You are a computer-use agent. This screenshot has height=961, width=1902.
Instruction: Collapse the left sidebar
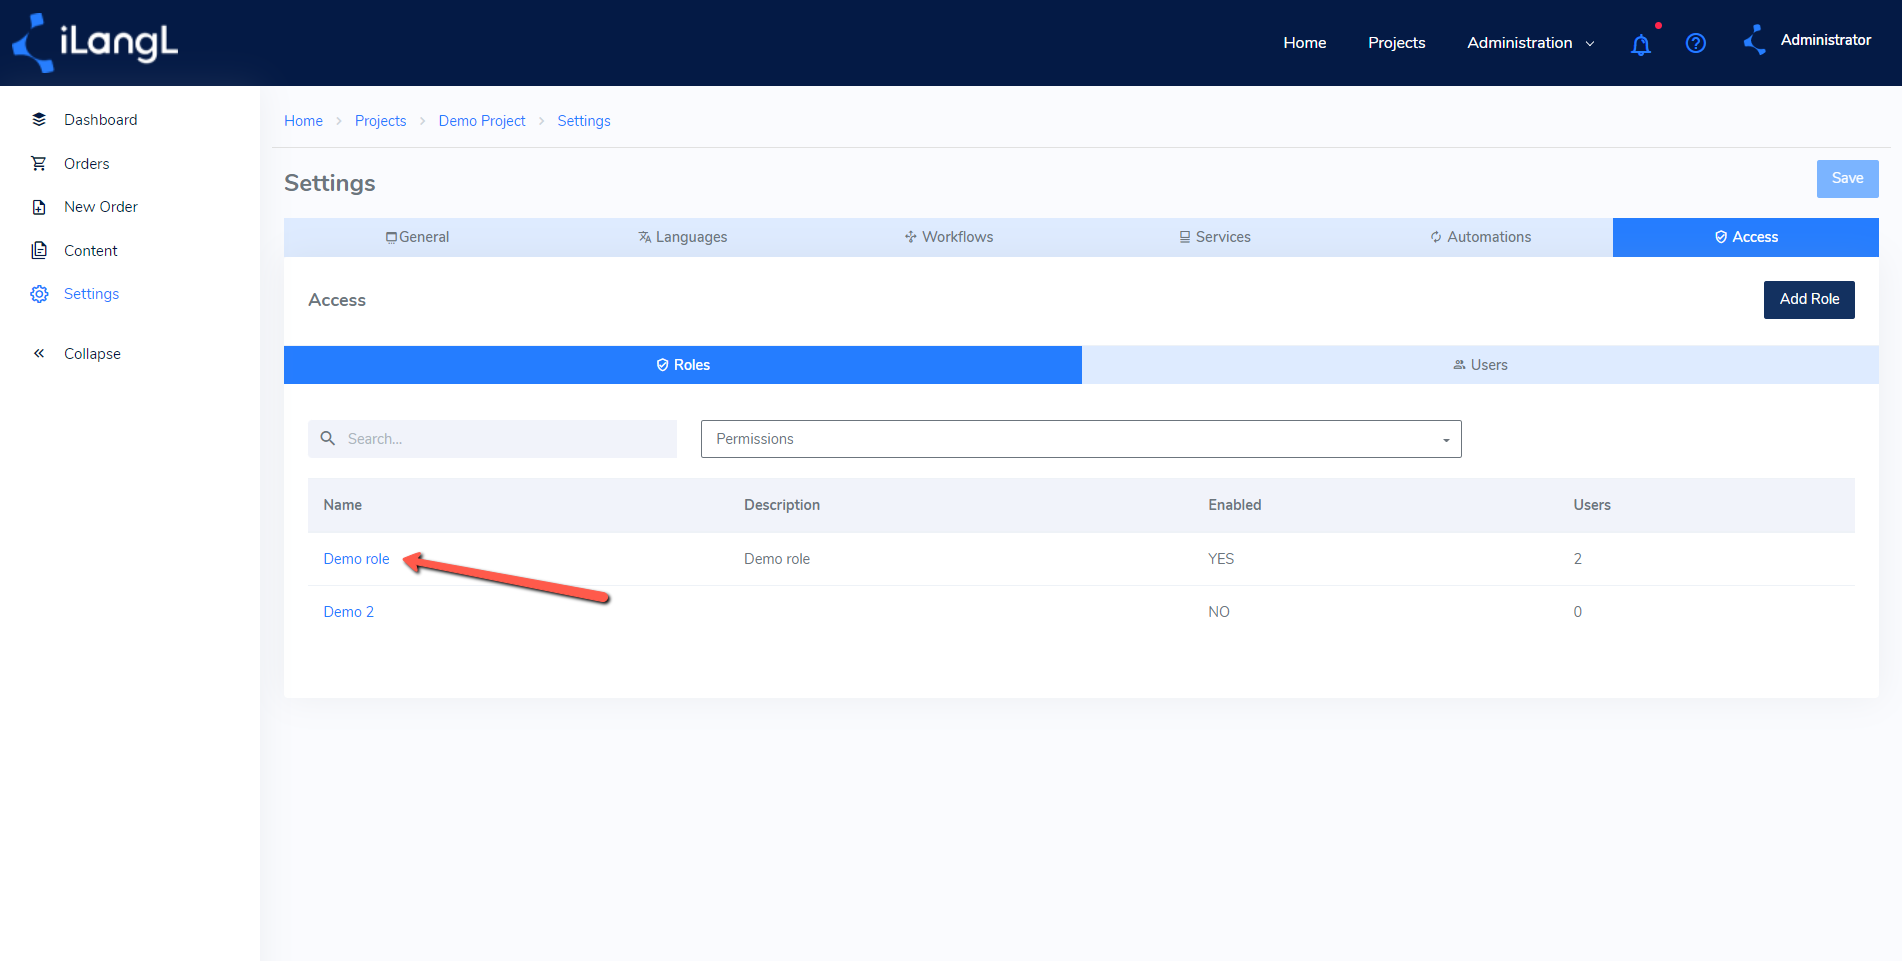tap(39, 353)
